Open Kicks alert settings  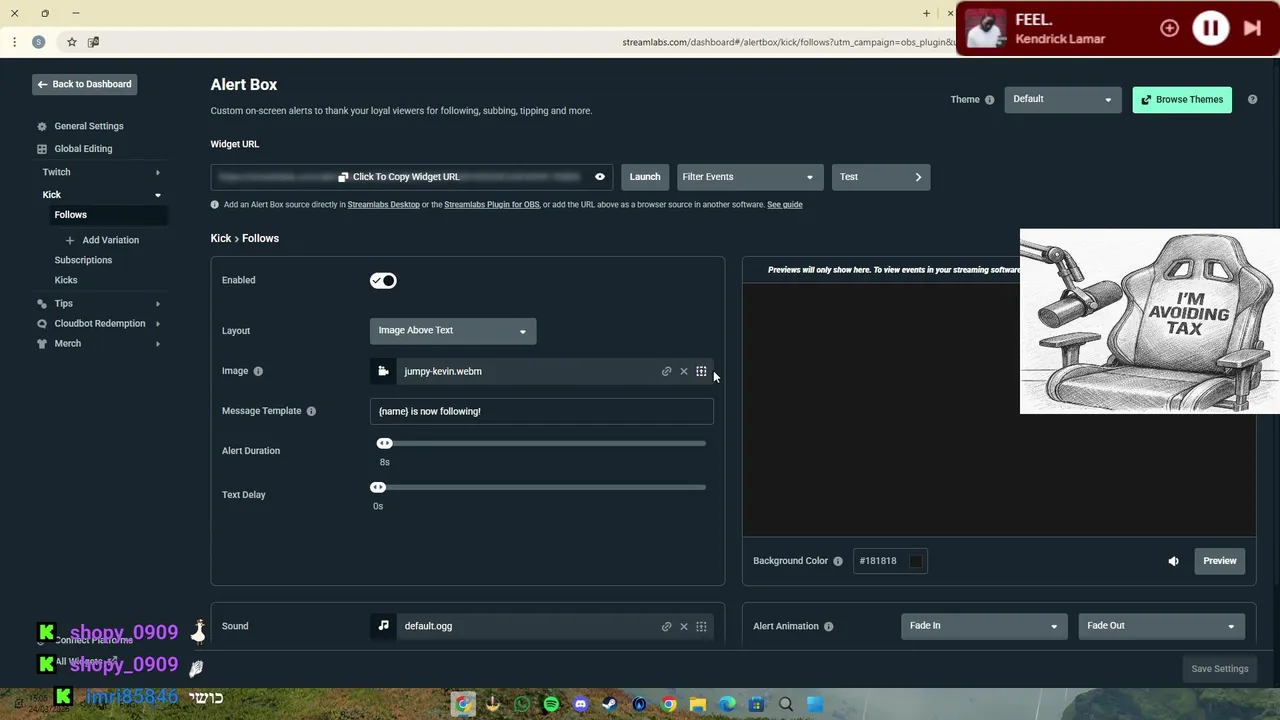pyautogui.click(x=66, y=280)
